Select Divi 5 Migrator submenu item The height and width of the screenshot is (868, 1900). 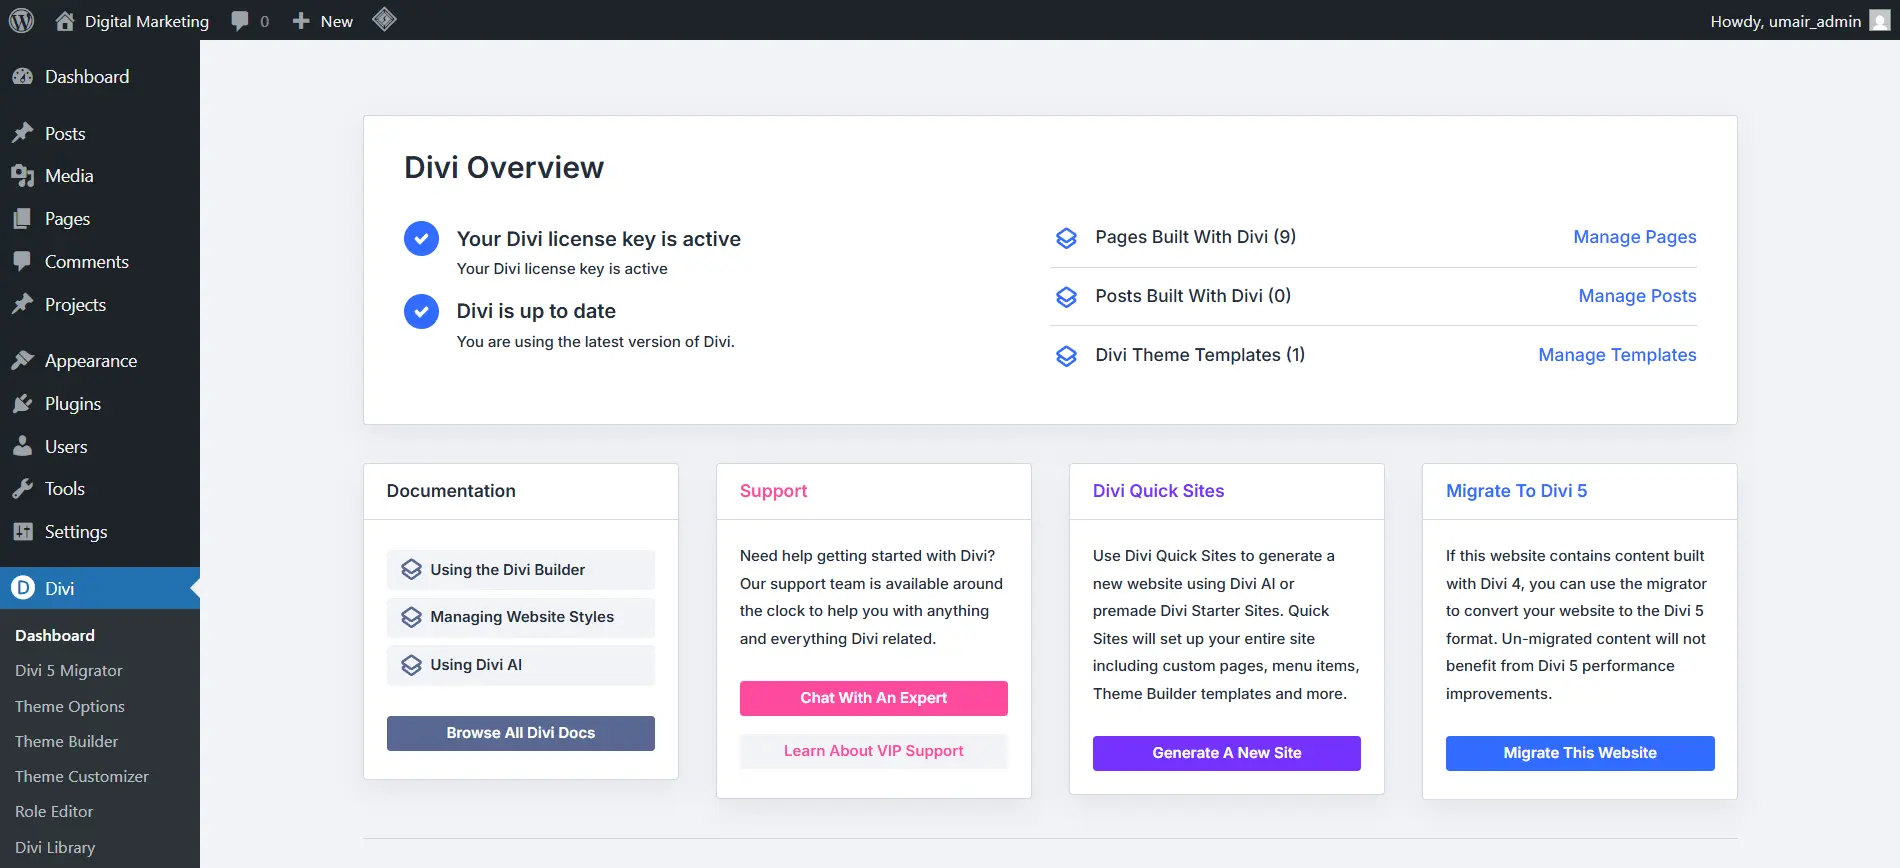tap(69, 671)
